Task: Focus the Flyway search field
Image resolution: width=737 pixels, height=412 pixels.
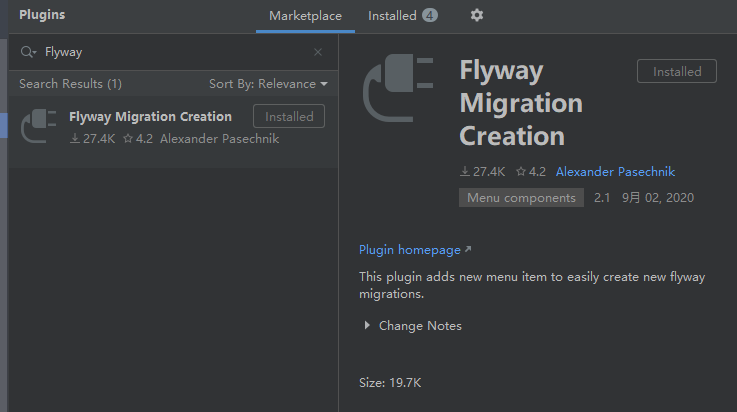Action: pos(174,52)
